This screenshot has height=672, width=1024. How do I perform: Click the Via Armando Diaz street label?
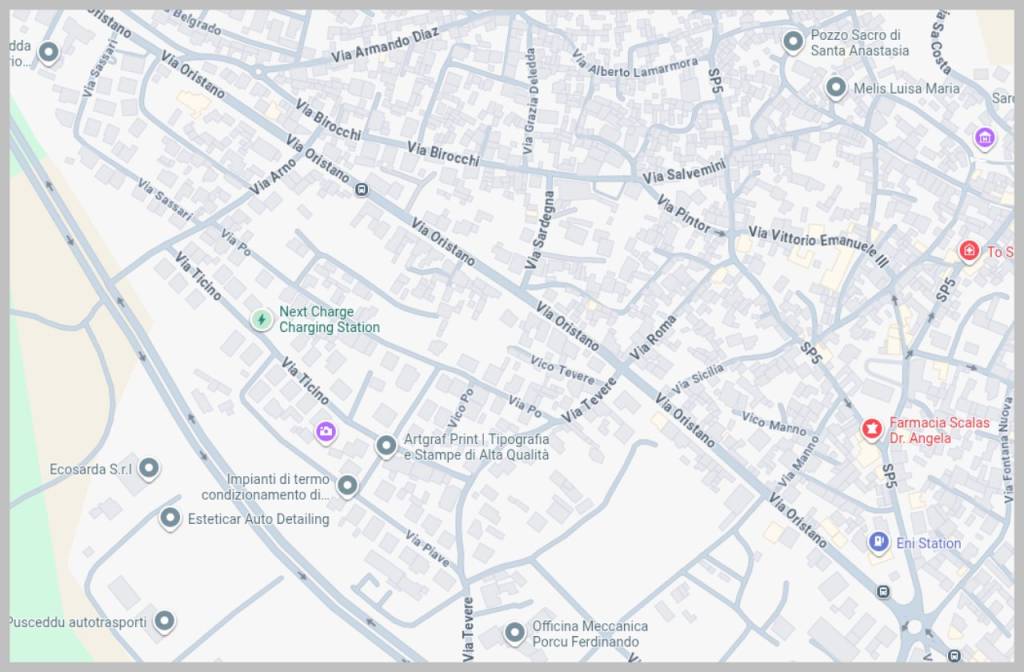pyautogui.click(x=385, y=45)
